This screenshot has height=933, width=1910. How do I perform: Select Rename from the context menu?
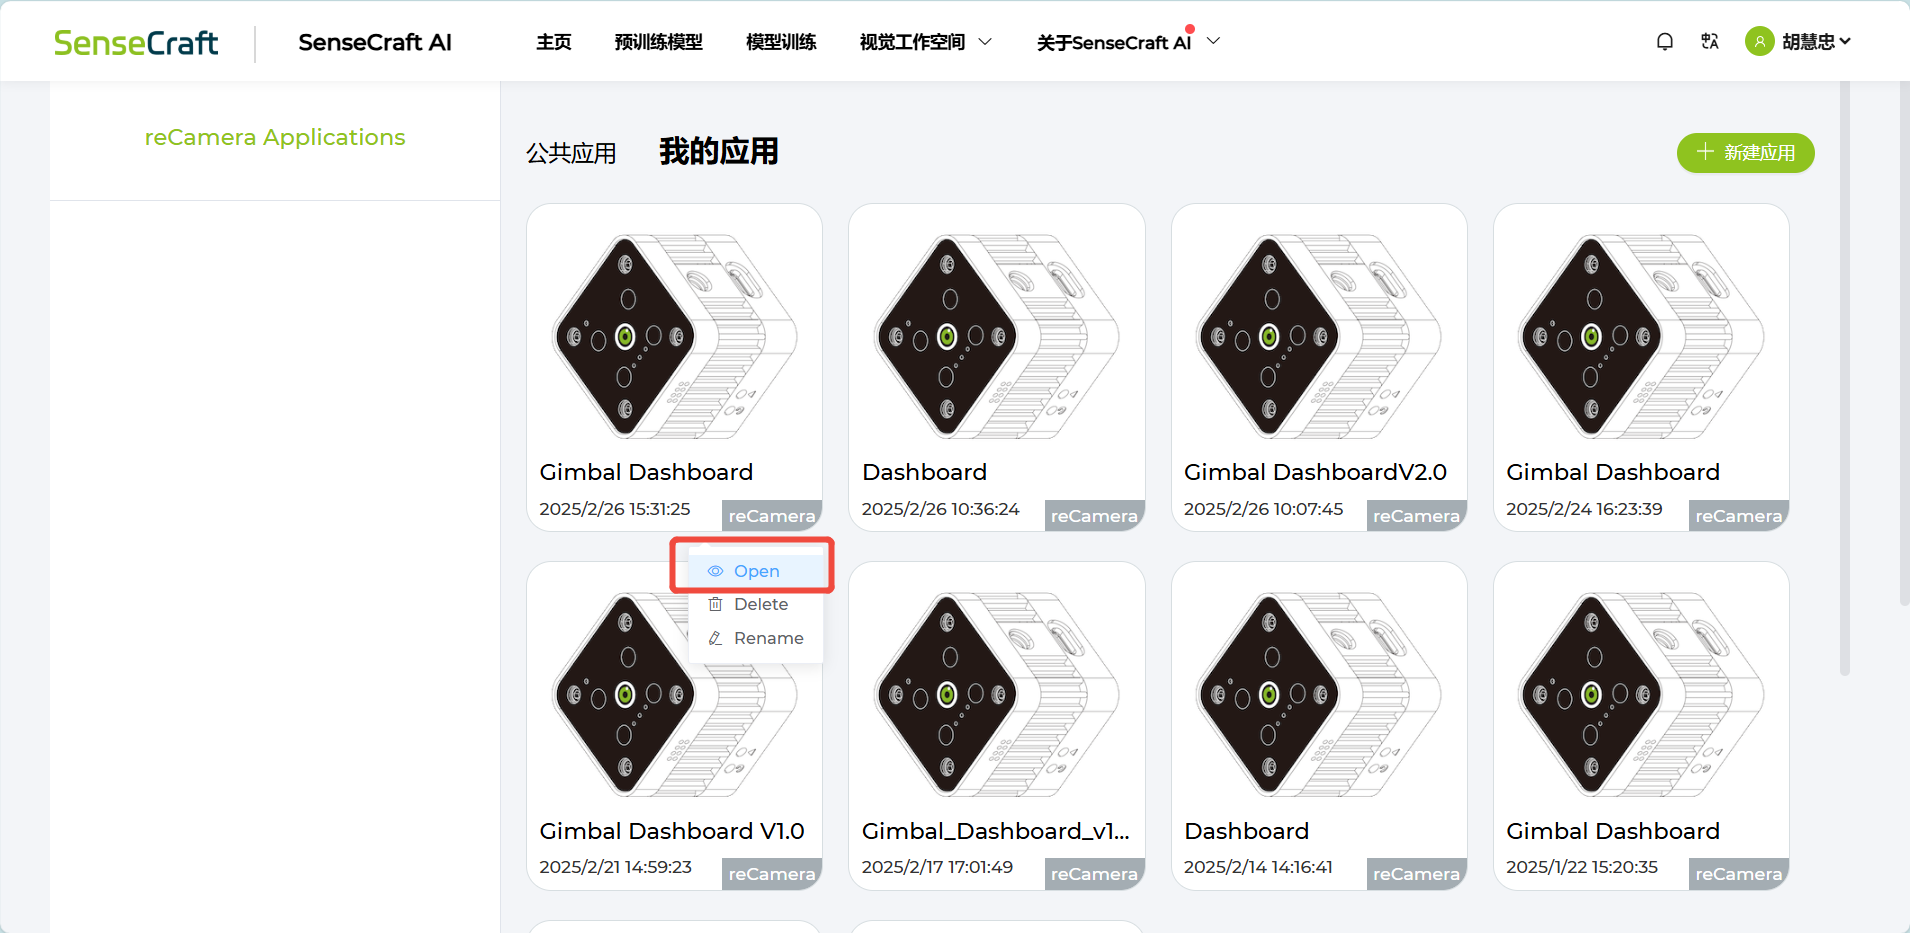(x=756, y=638)
